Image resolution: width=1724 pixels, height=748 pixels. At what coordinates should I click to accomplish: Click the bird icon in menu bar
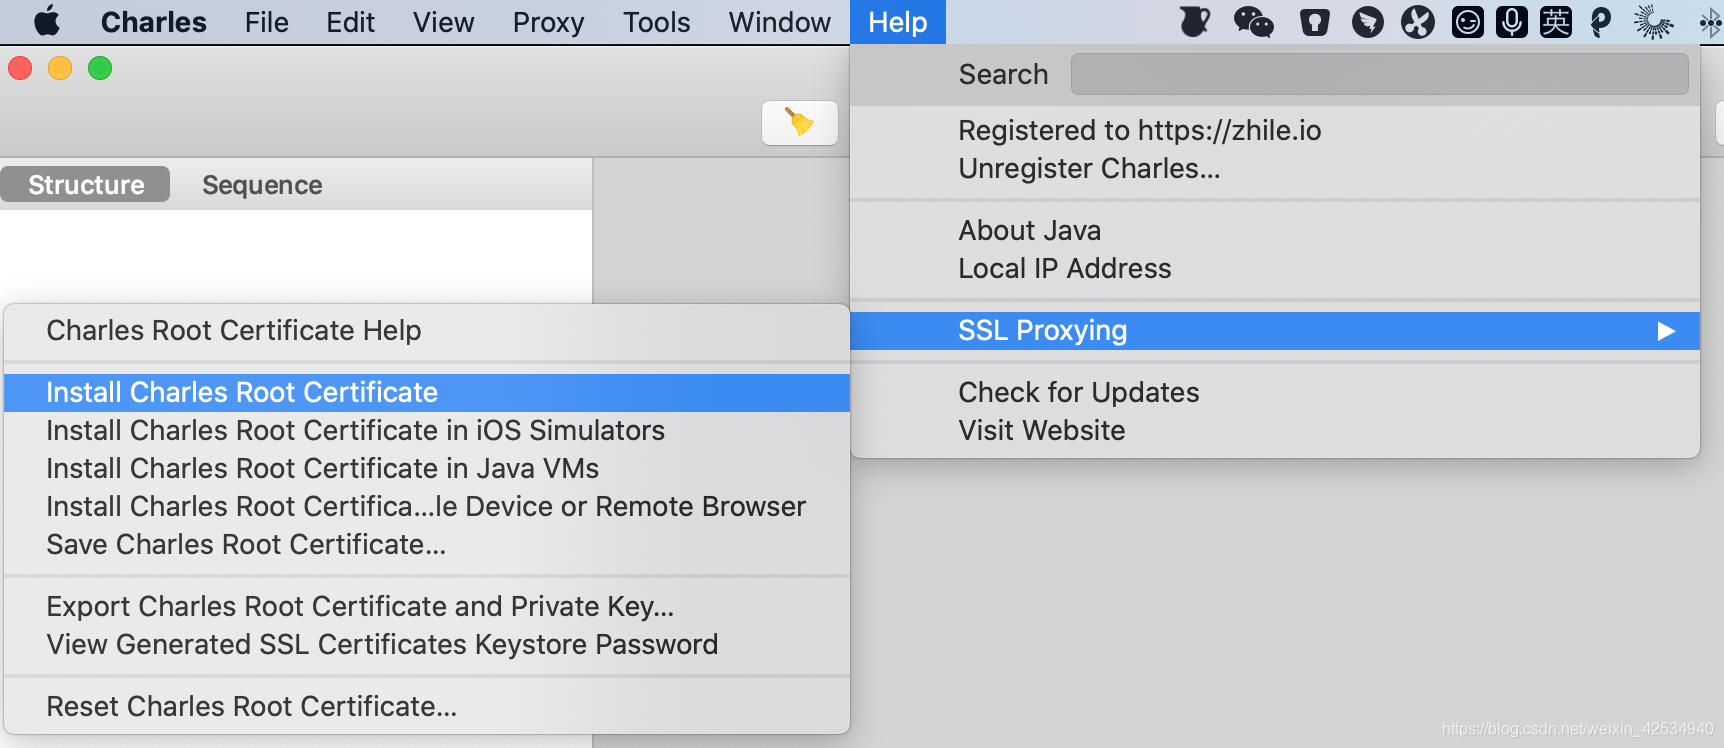pyautogui.click(x=1367, y=22)
